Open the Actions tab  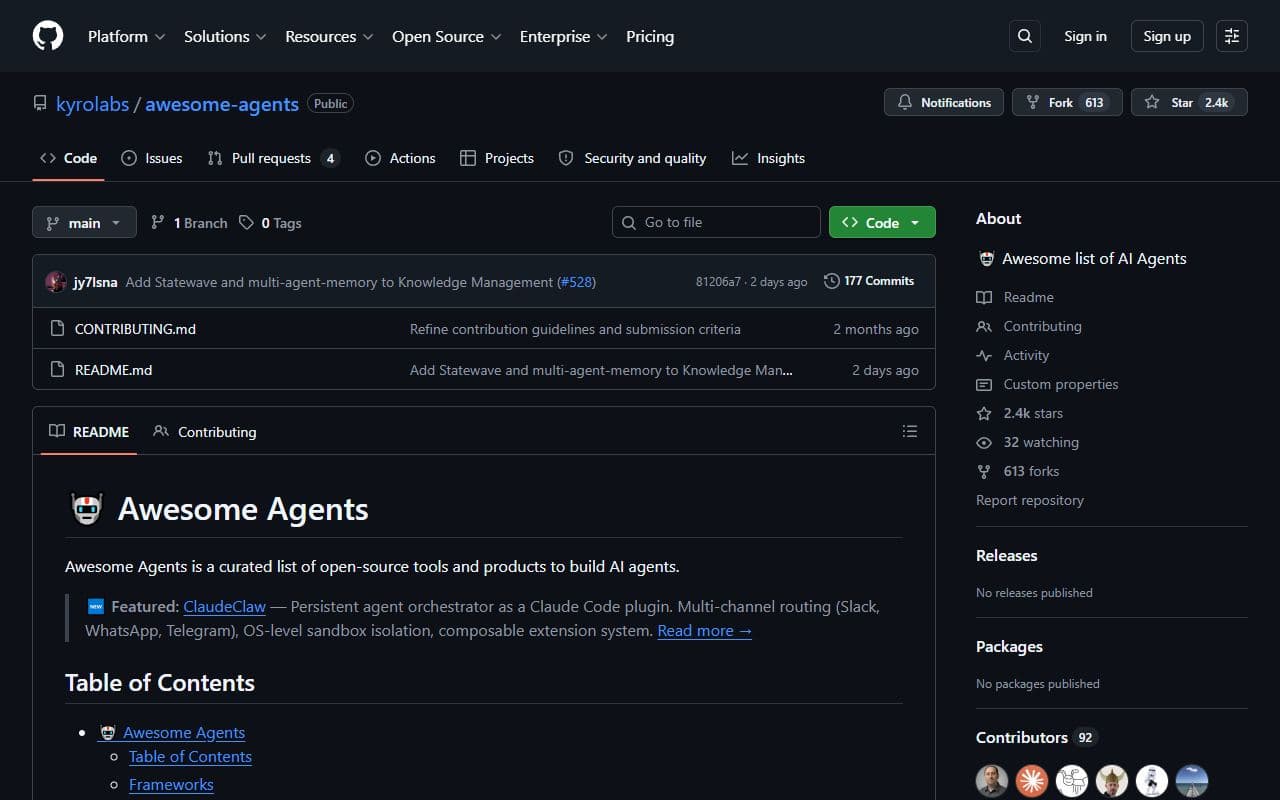400,158
